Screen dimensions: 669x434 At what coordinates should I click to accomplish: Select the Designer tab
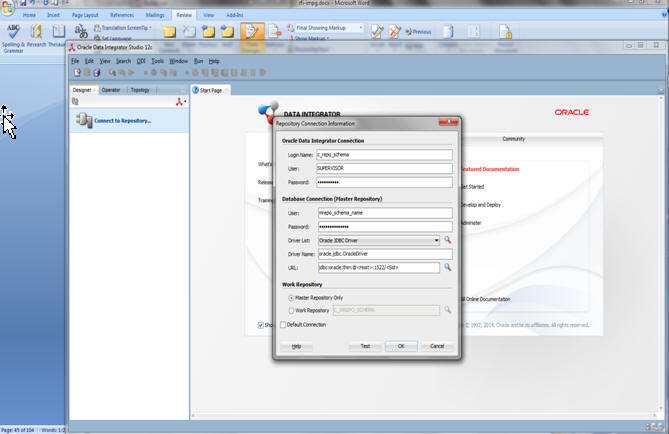pos(82,90)
